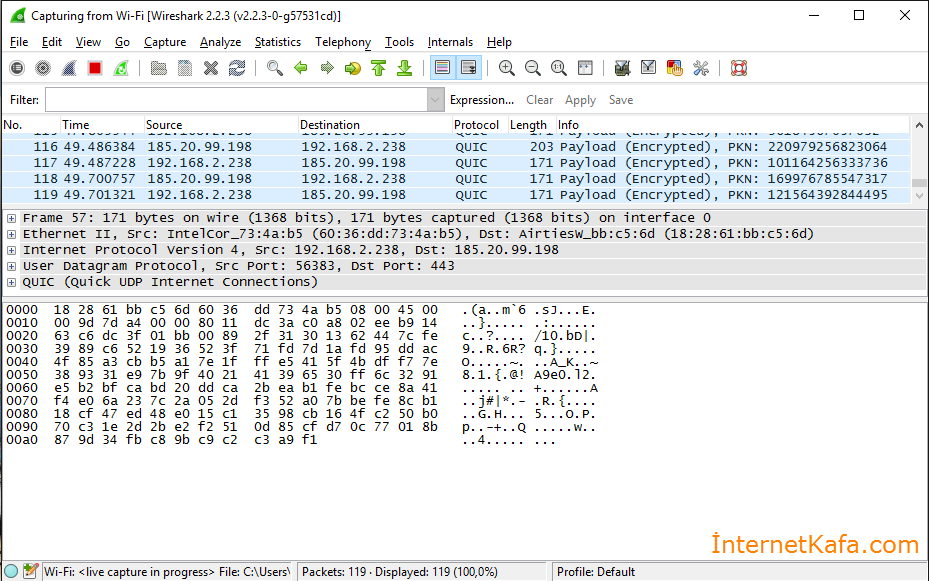
Task: Open the Help menu
Action: pos(499,42)
